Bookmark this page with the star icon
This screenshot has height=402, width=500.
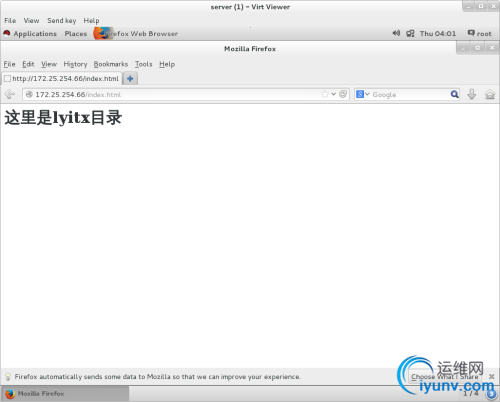pos(325,94)
